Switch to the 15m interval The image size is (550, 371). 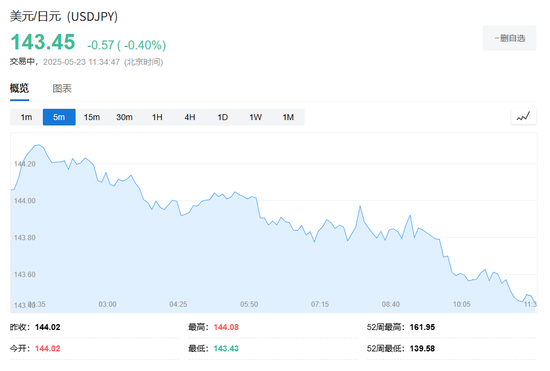tap(92, 117)
